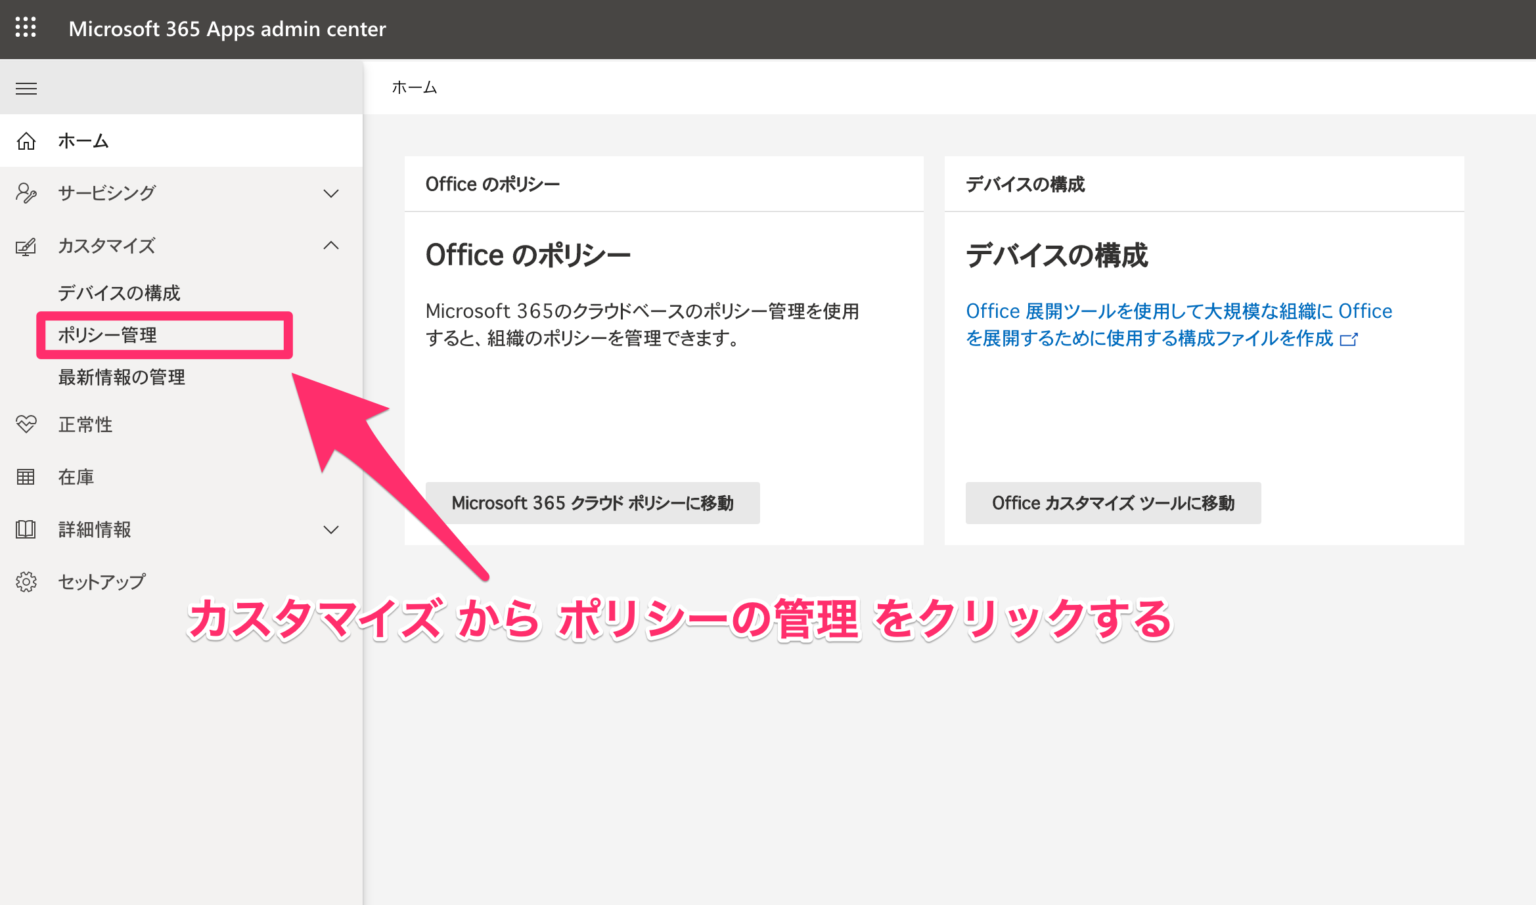Click the セットアップ gear icon
The width and height of the screenshot is (1536, 905).
(26, 581)
